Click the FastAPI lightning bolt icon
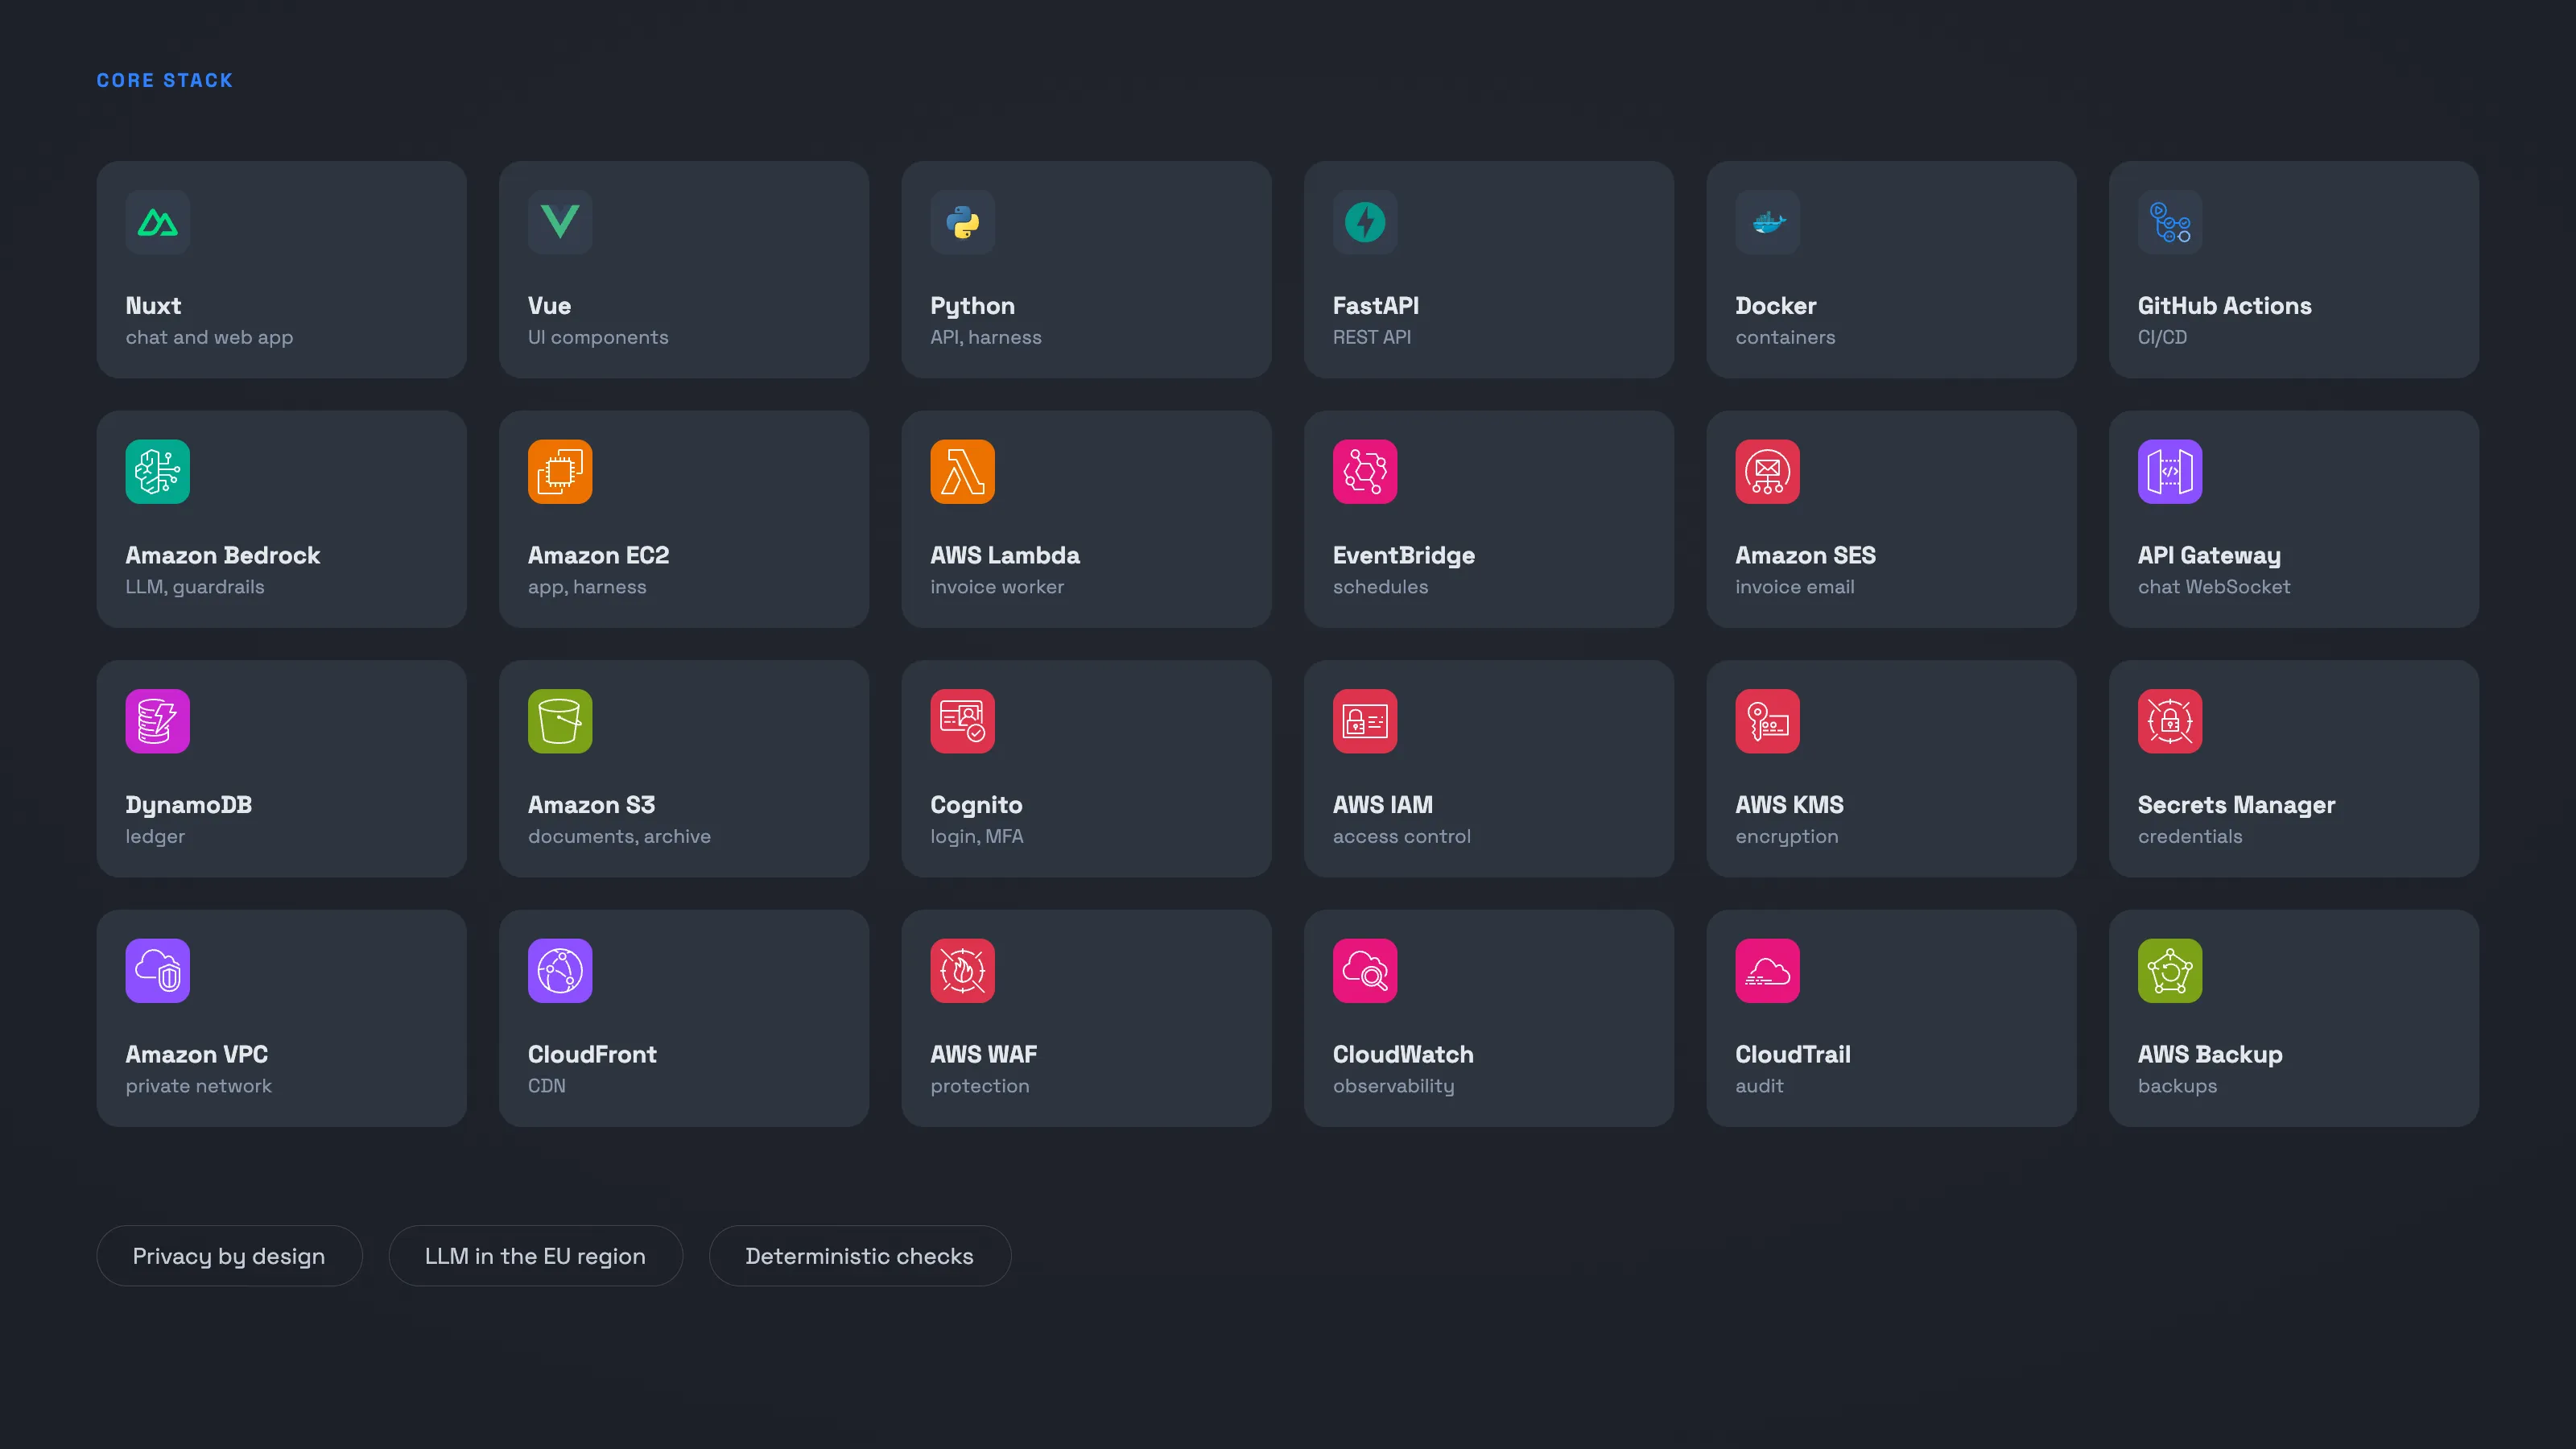Viewport: 2576px width, 1449px height. (x=1365, y=222)
